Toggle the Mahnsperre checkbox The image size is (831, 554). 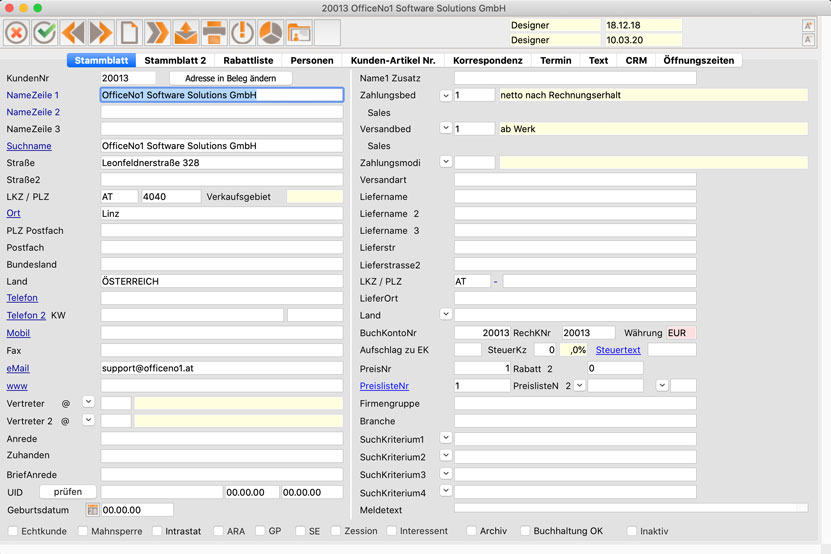point(83,531)
